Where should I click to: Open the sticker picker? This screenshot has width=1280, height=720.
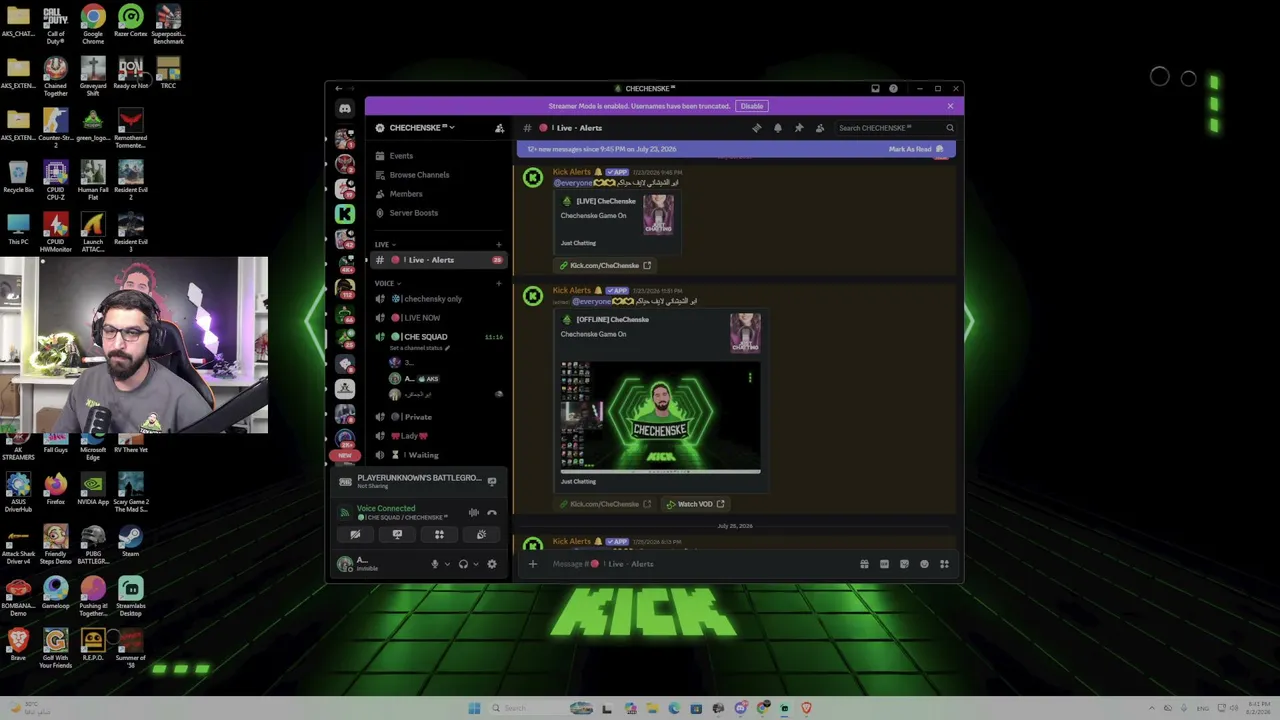click(x=904, y=564)
